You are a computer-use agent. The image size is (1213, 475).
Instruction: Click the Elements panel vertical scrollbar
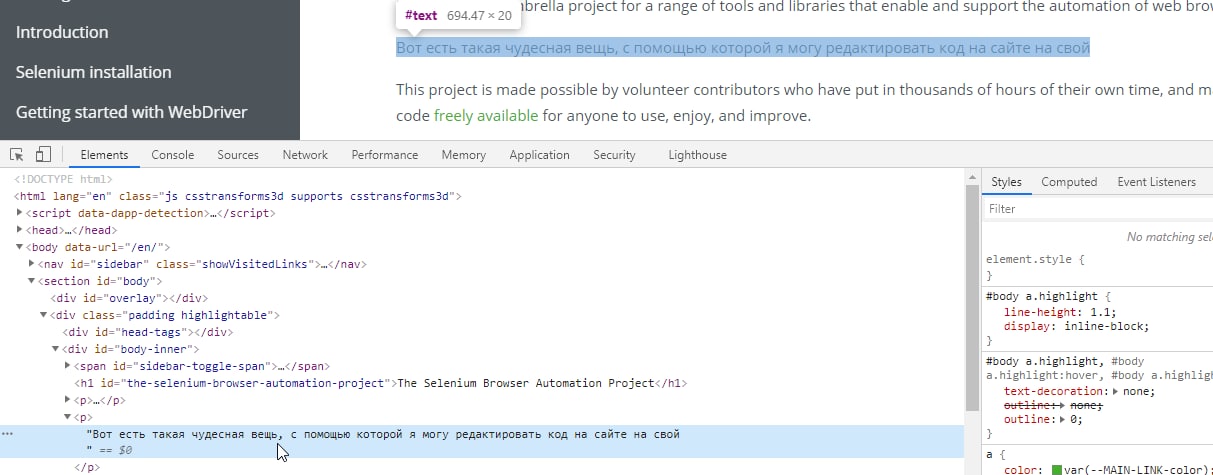click(971, 300)
